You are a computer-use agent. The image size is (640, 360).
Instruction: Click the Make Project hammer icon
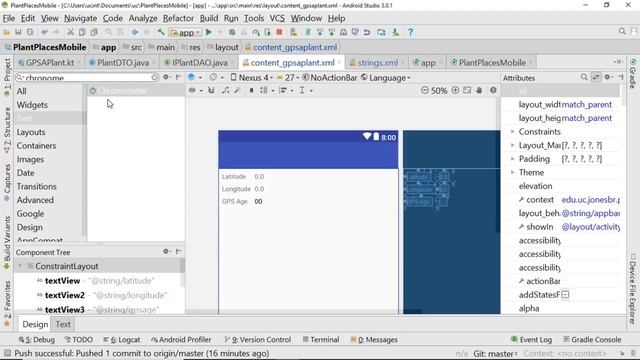[161, 32]
